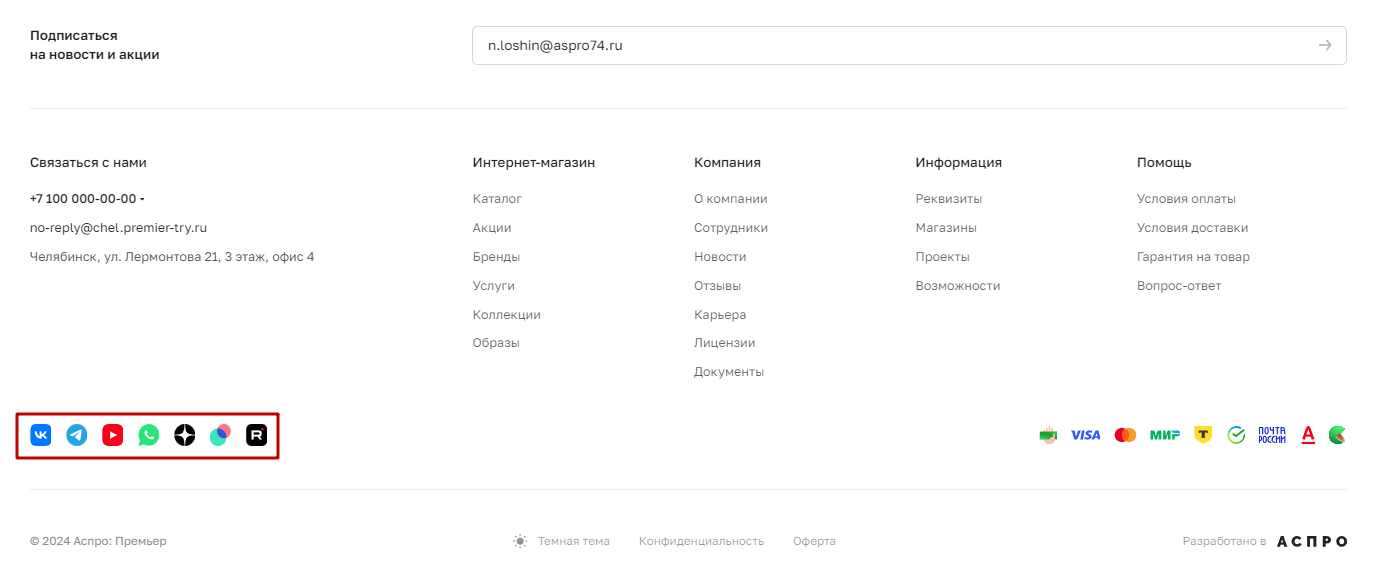Image resolution: width=1376 pixels, height=585 pixels.
Task: Open the Интернет-магазин section heading
Action: pyautogui.click(x=534, y=162)
